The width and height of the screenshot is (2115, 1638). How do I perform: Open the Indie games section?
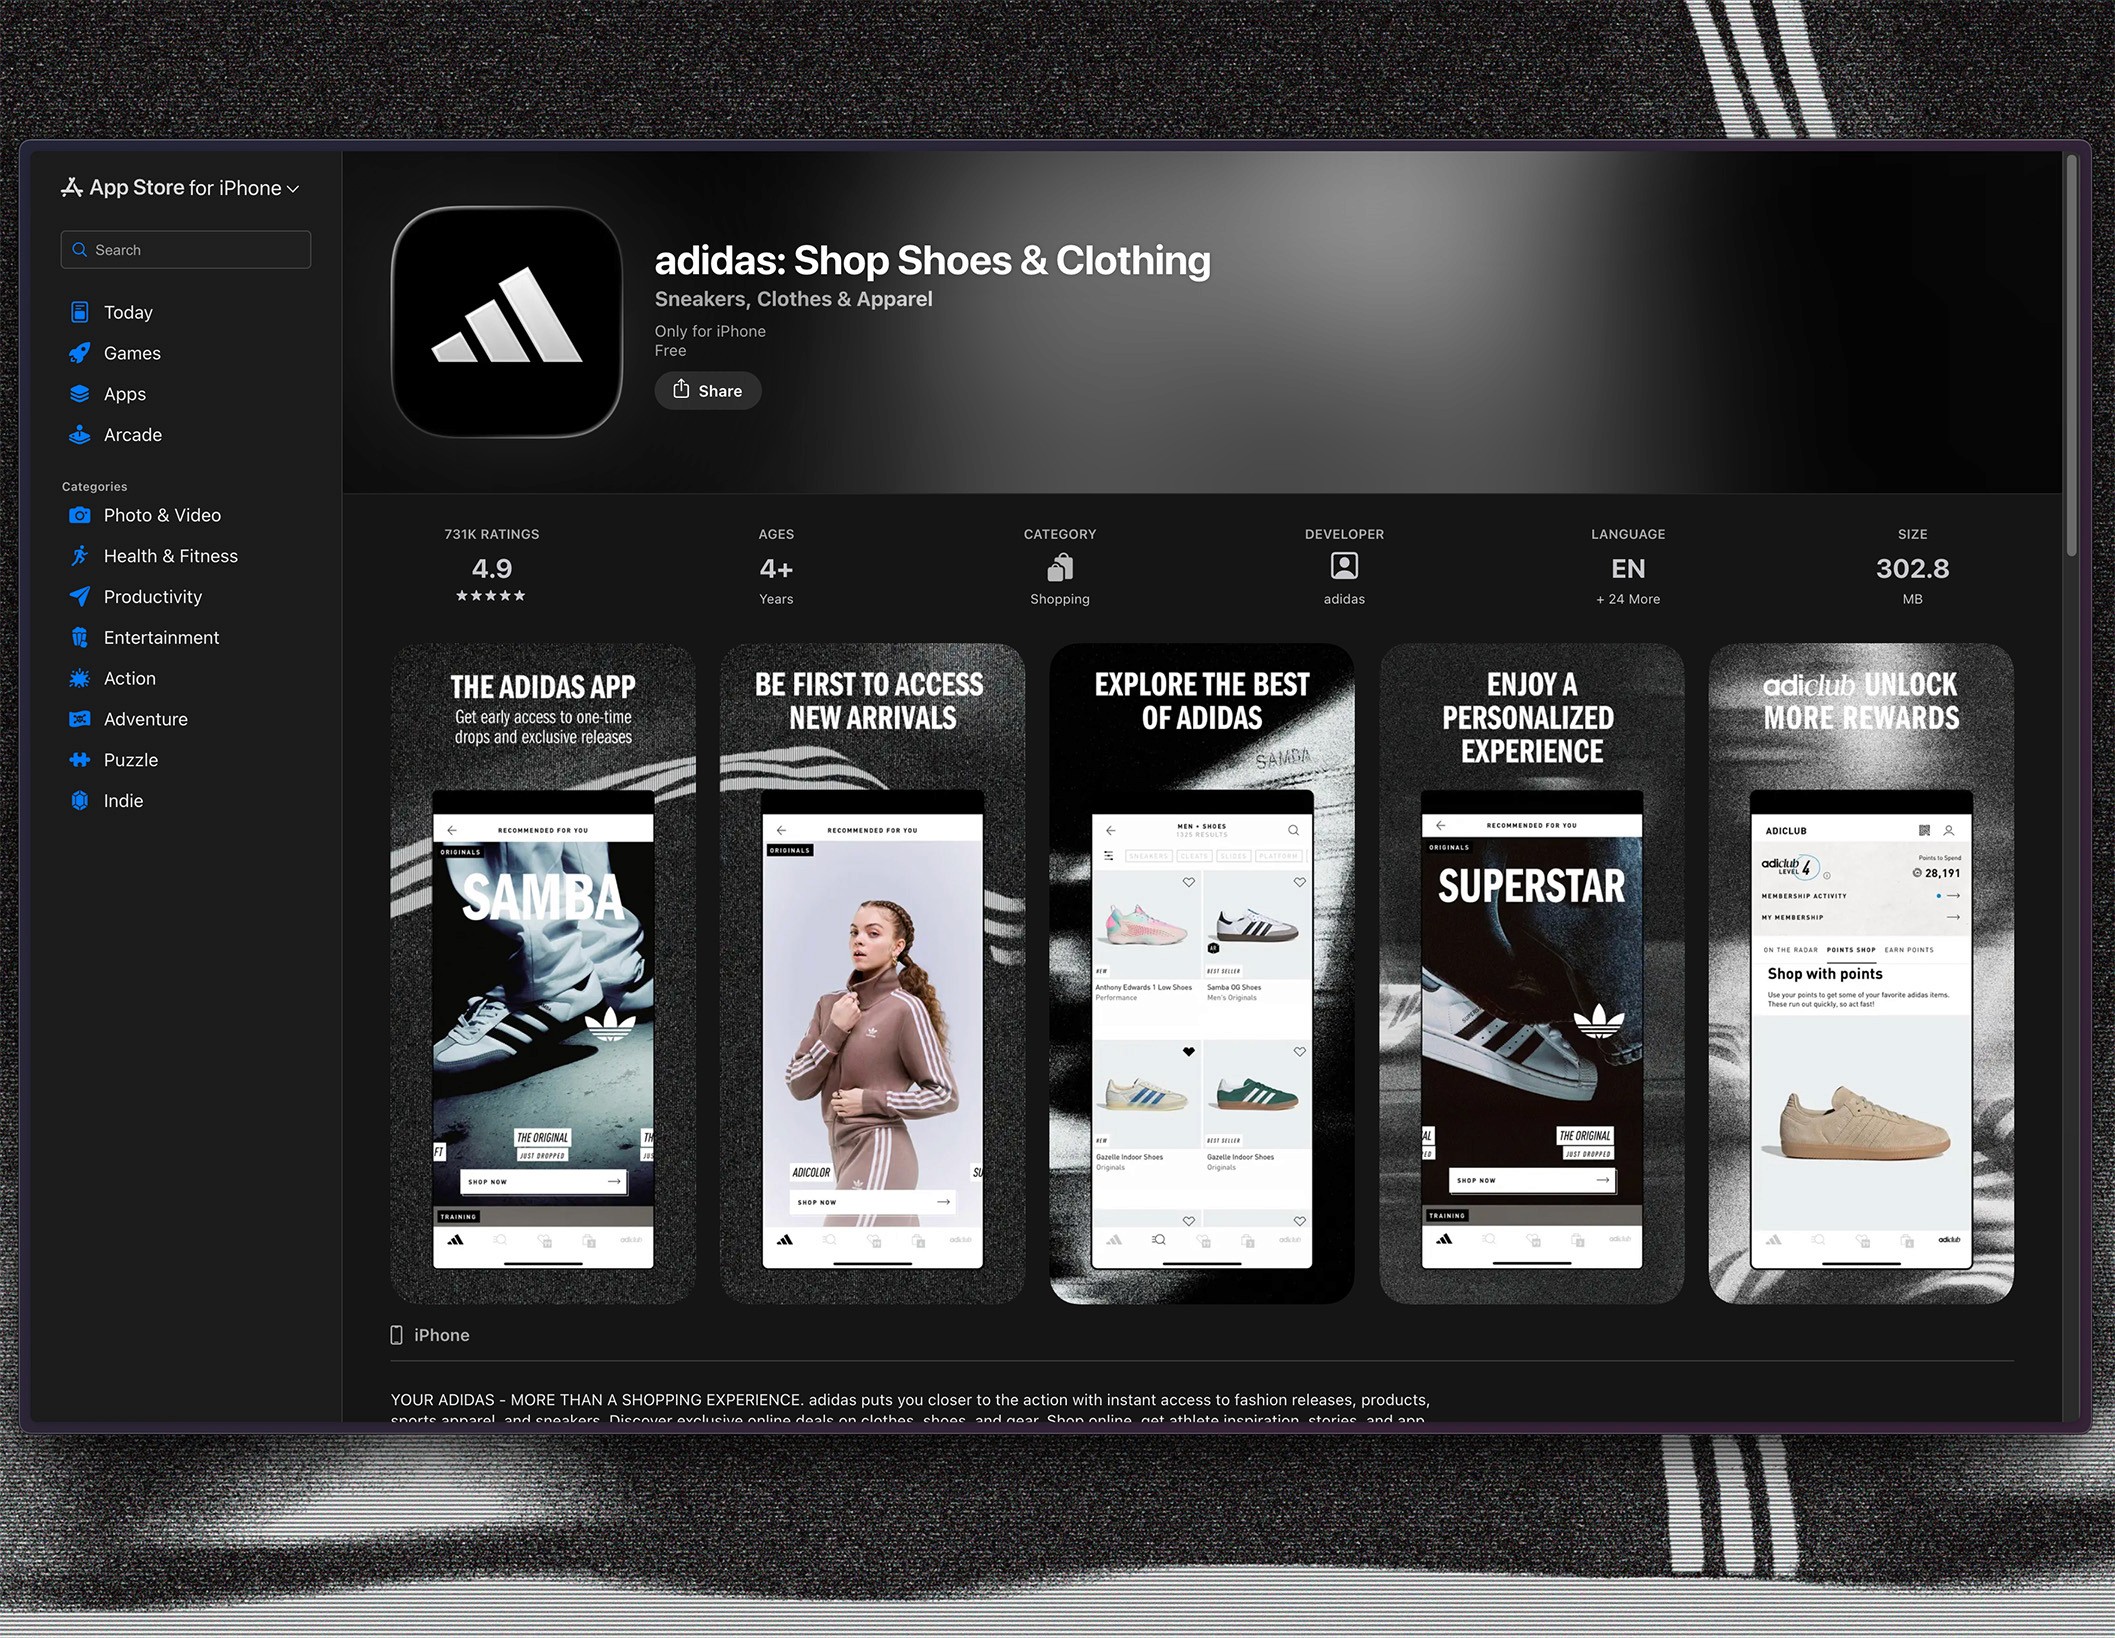[122, 800]
